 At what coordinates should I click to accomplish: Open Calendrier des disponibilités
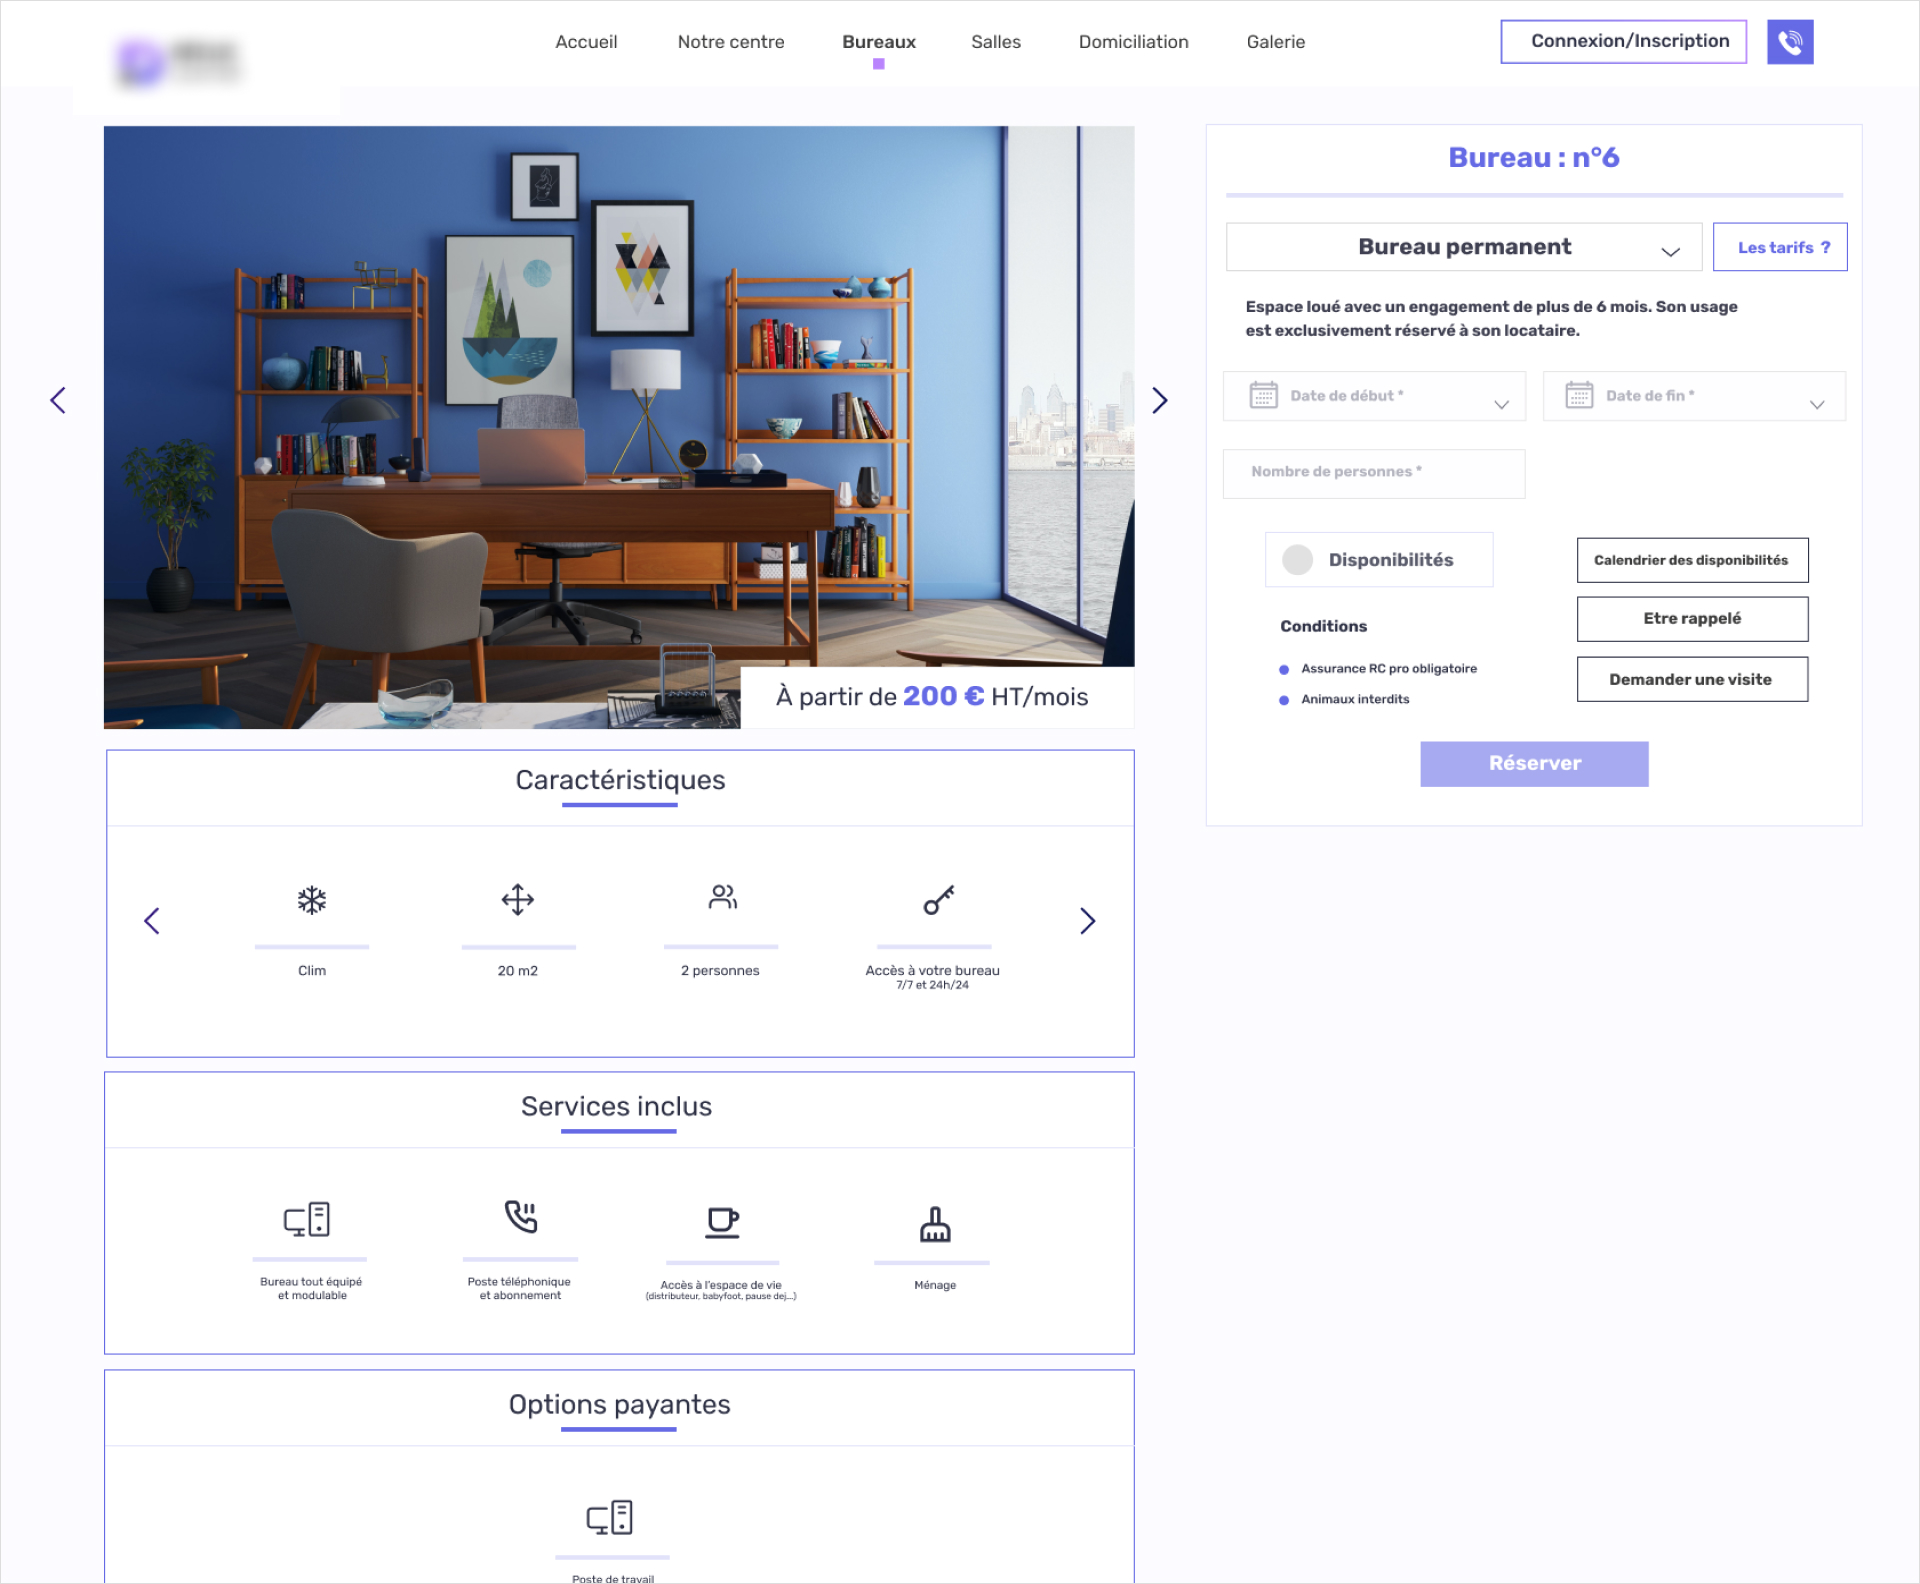tap(1692, 560)
